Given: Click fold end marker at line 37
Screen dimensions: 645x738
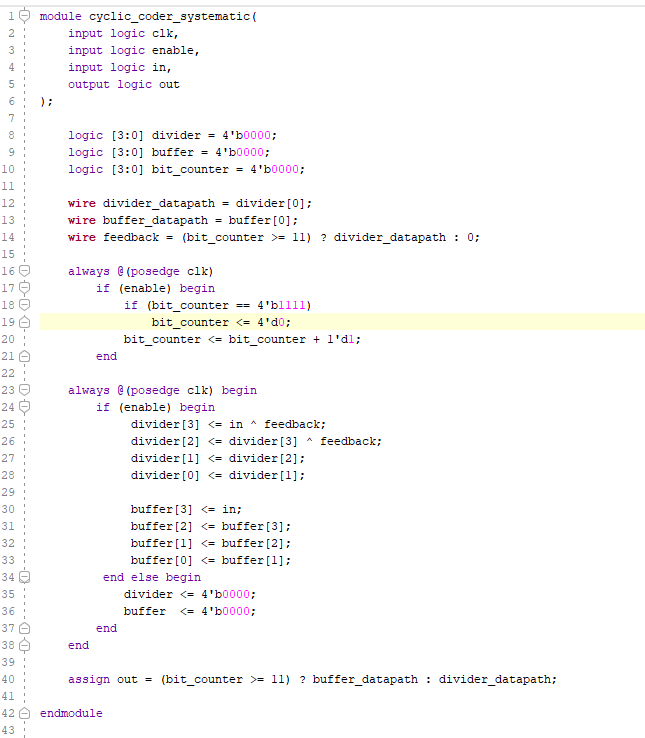Looking at the screenshot, I should (24, 628).
